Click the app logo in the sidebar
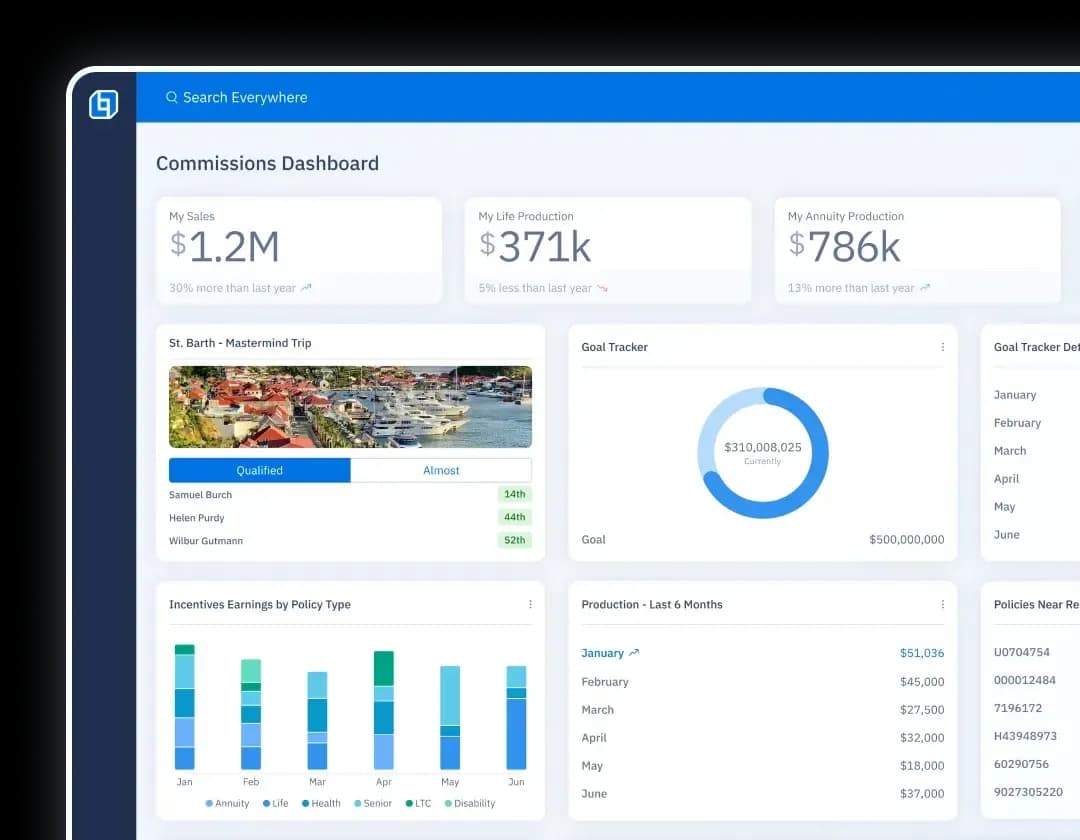1080x840 pixels. click(x=103, y=104)
